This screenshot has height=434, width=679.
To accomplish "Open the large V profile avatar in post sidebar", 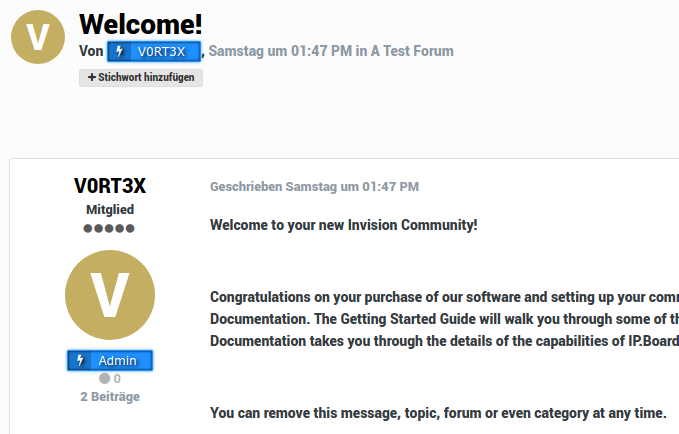I will pos(110,295).
